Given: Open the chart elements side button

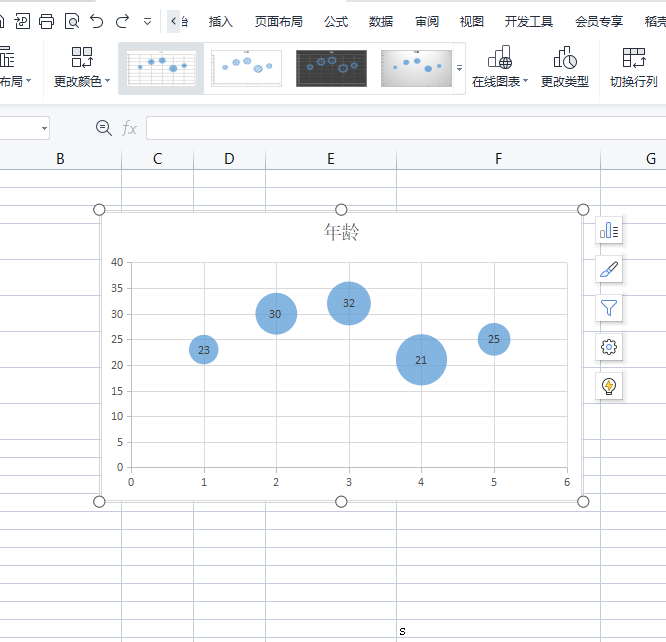Looking at the screenshot, I should click(609, 230).
